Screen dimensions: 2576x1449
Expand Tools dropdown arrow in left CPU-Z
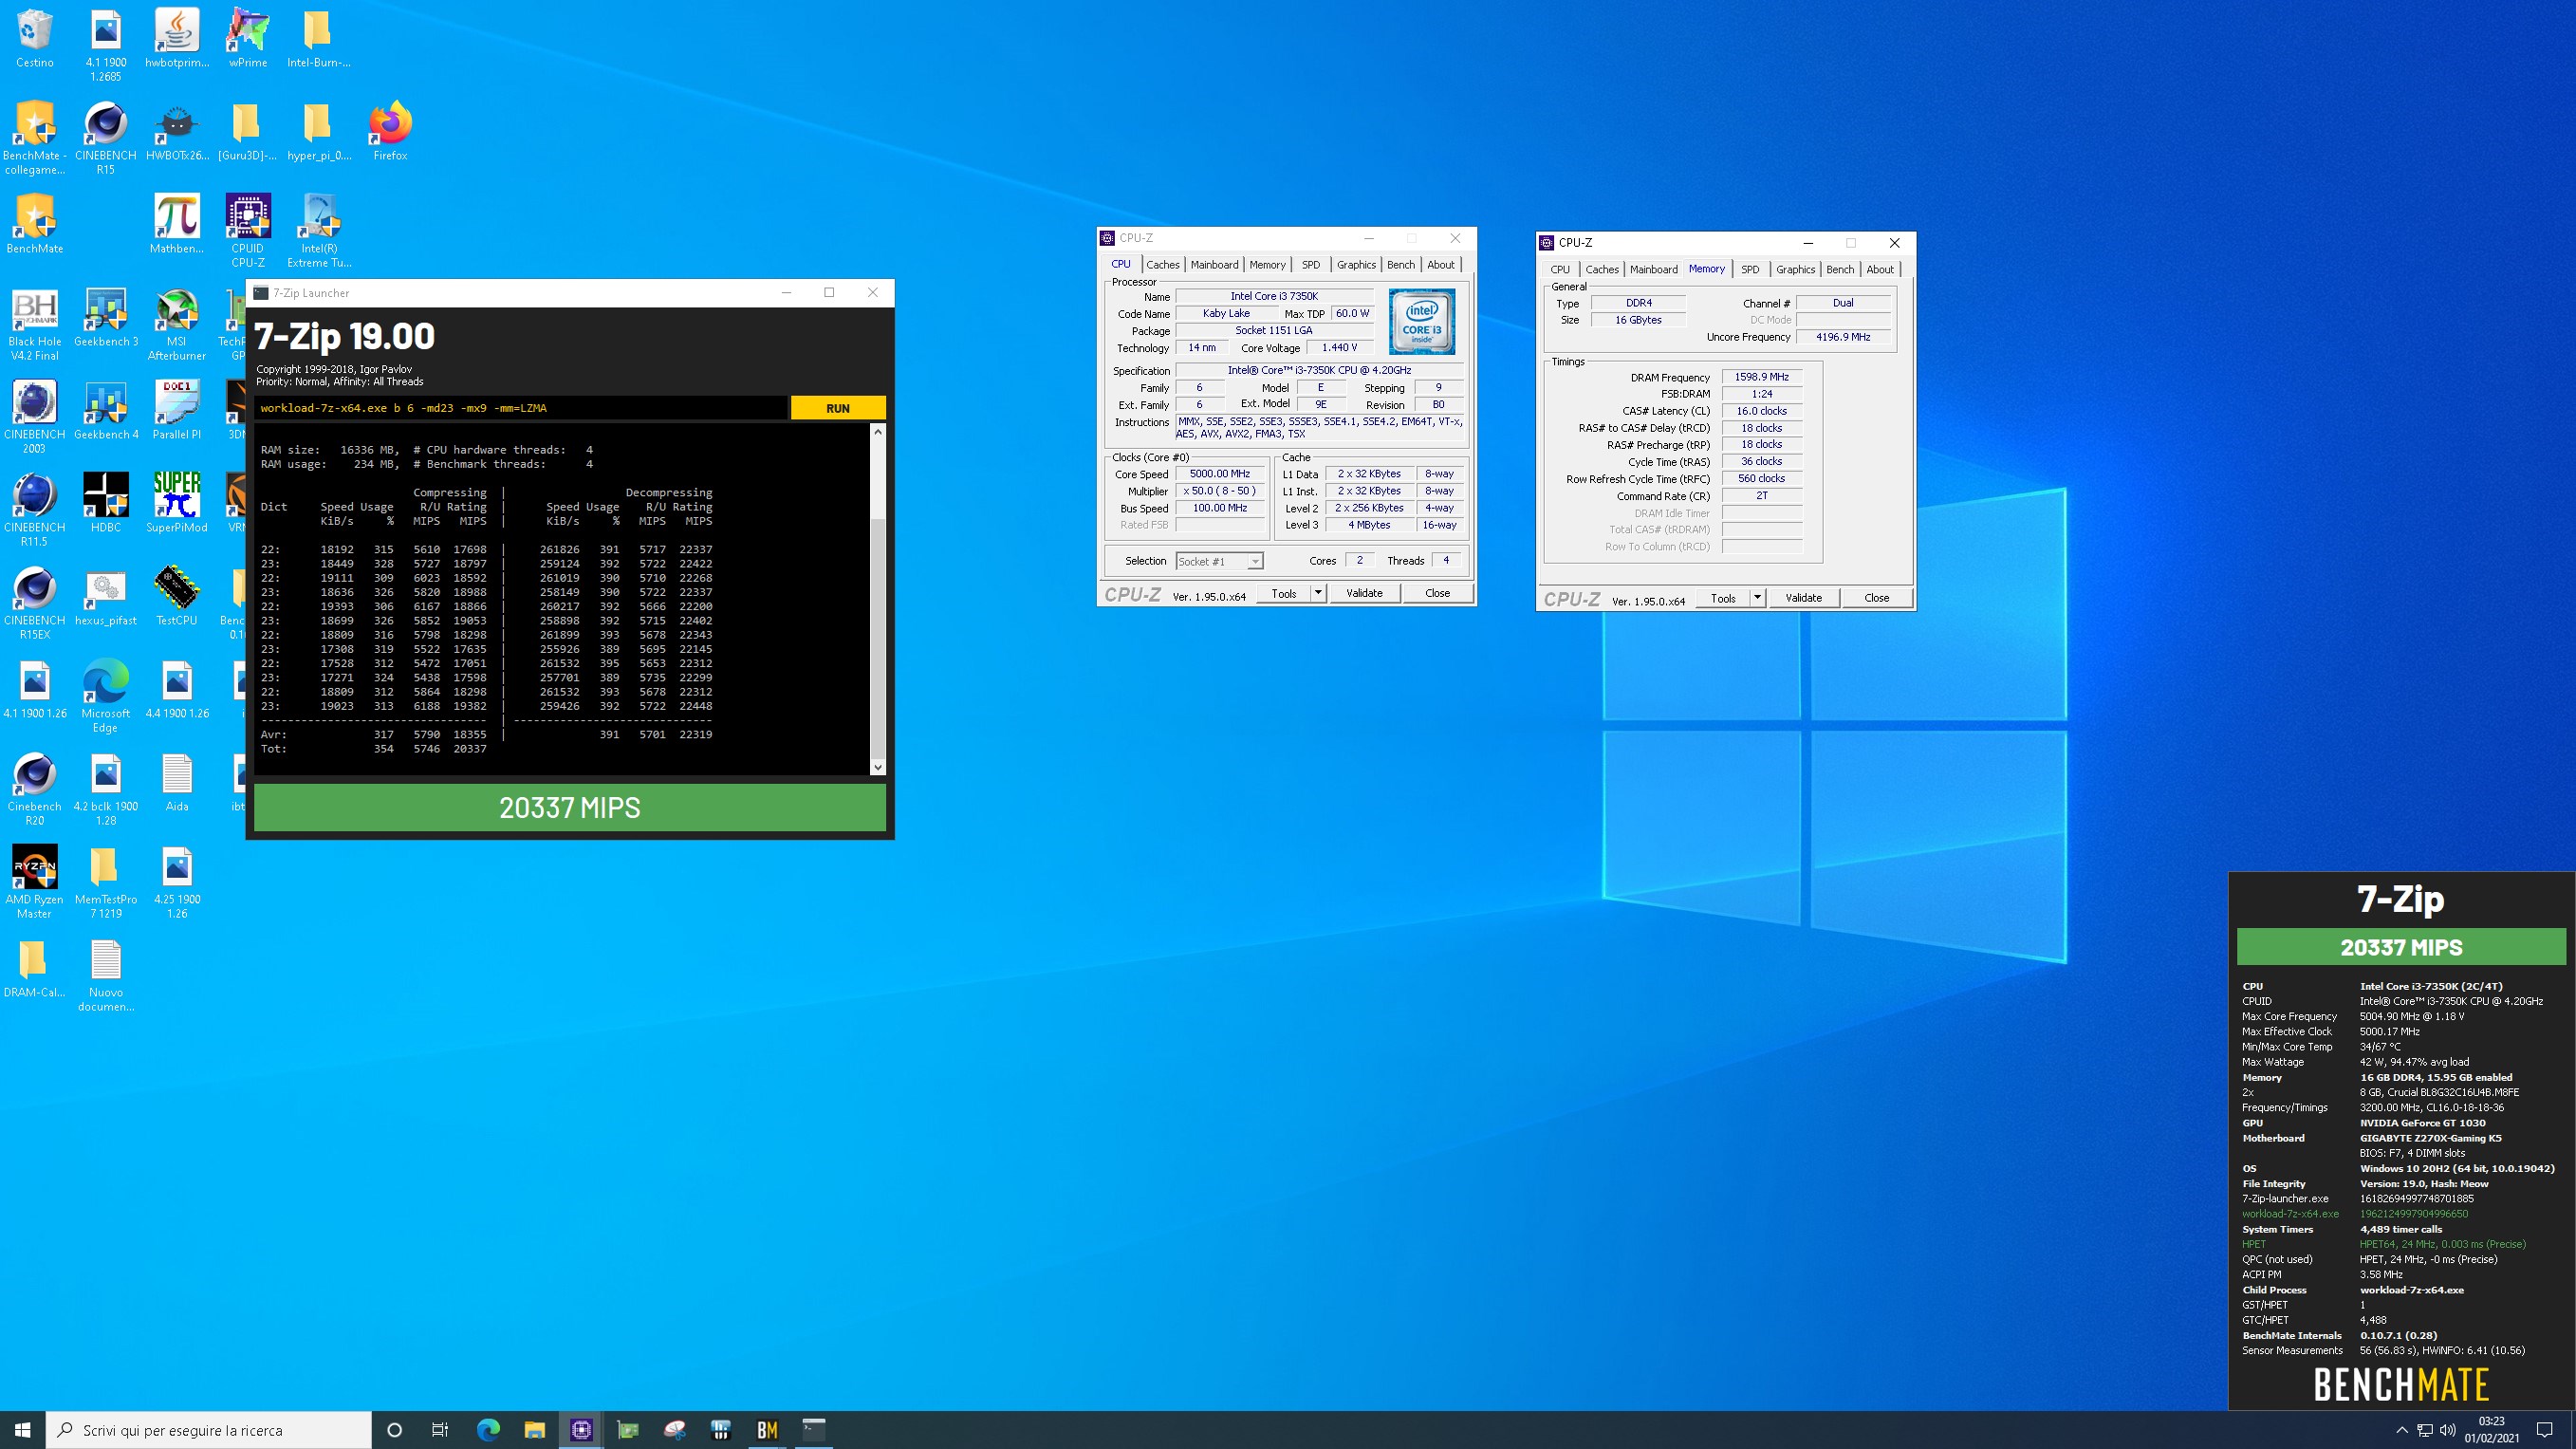tap(1318, 593)
